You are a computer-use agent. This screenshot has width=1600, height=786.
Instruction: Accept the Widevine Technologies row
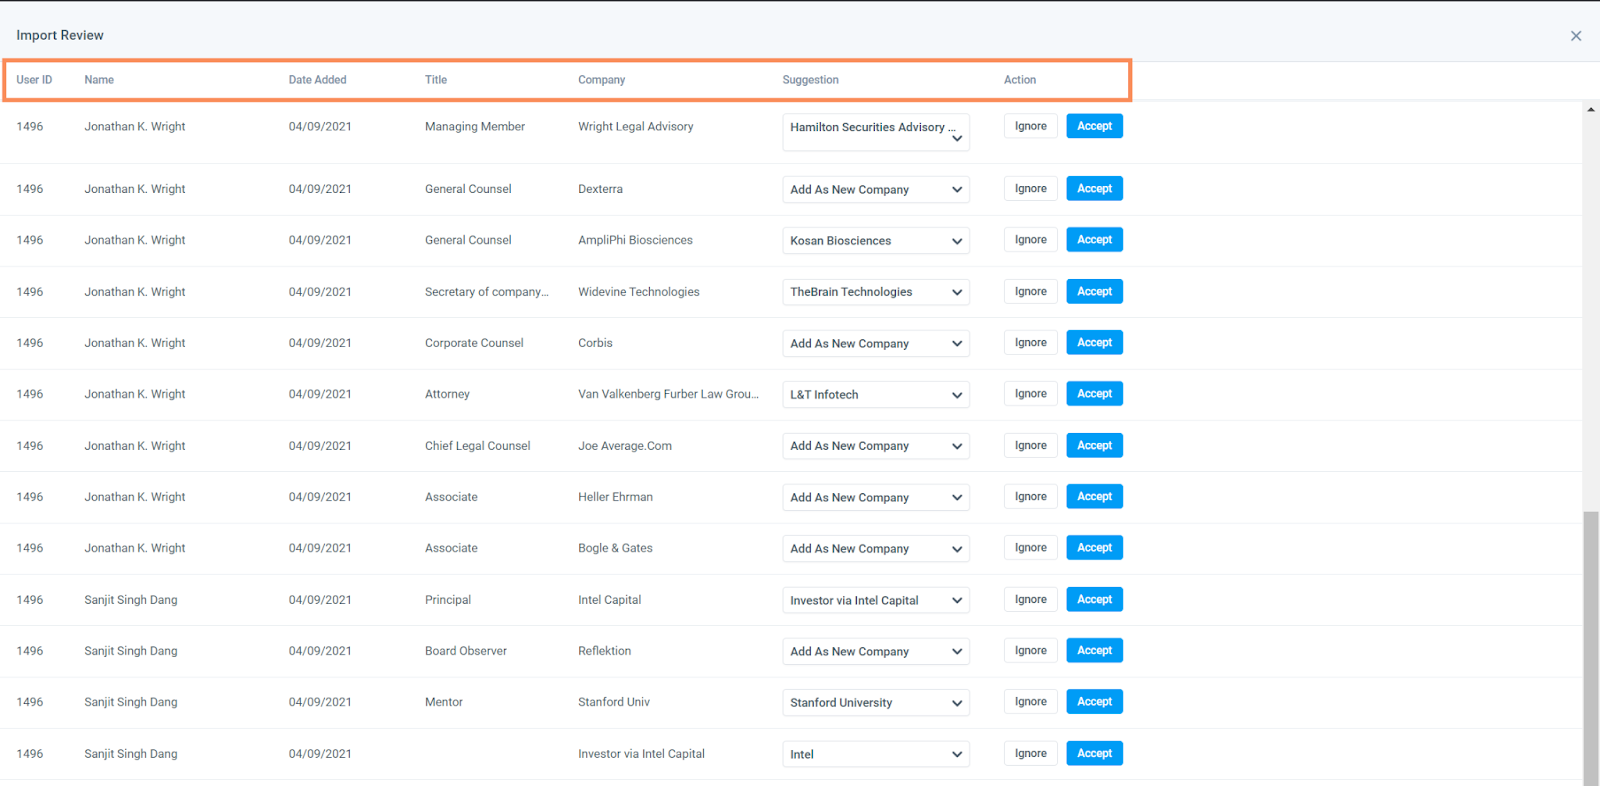point(1094,291)
